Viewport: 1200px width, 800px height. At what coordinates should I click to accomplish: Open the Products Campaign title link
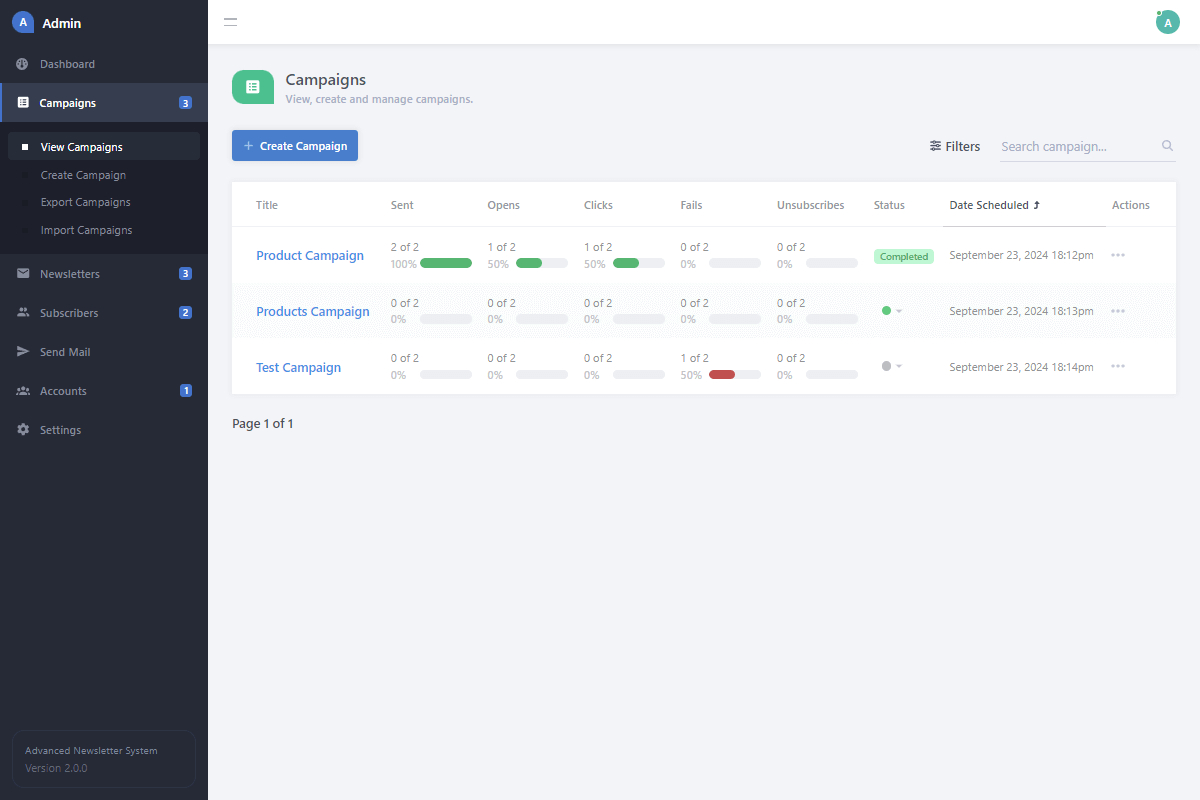[x=312, y=311]
